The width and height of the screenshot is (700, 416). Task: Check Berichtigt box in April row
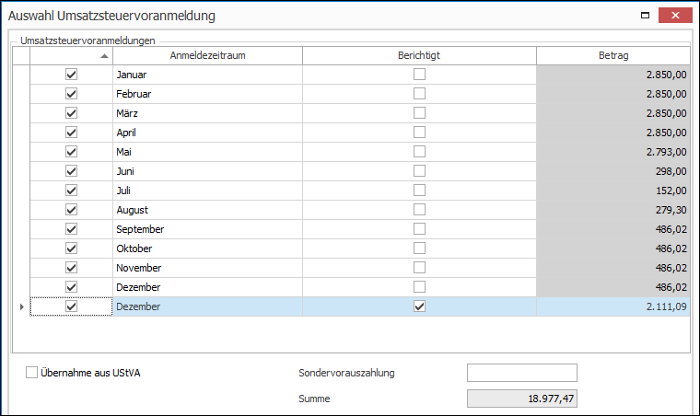[419, 132]
